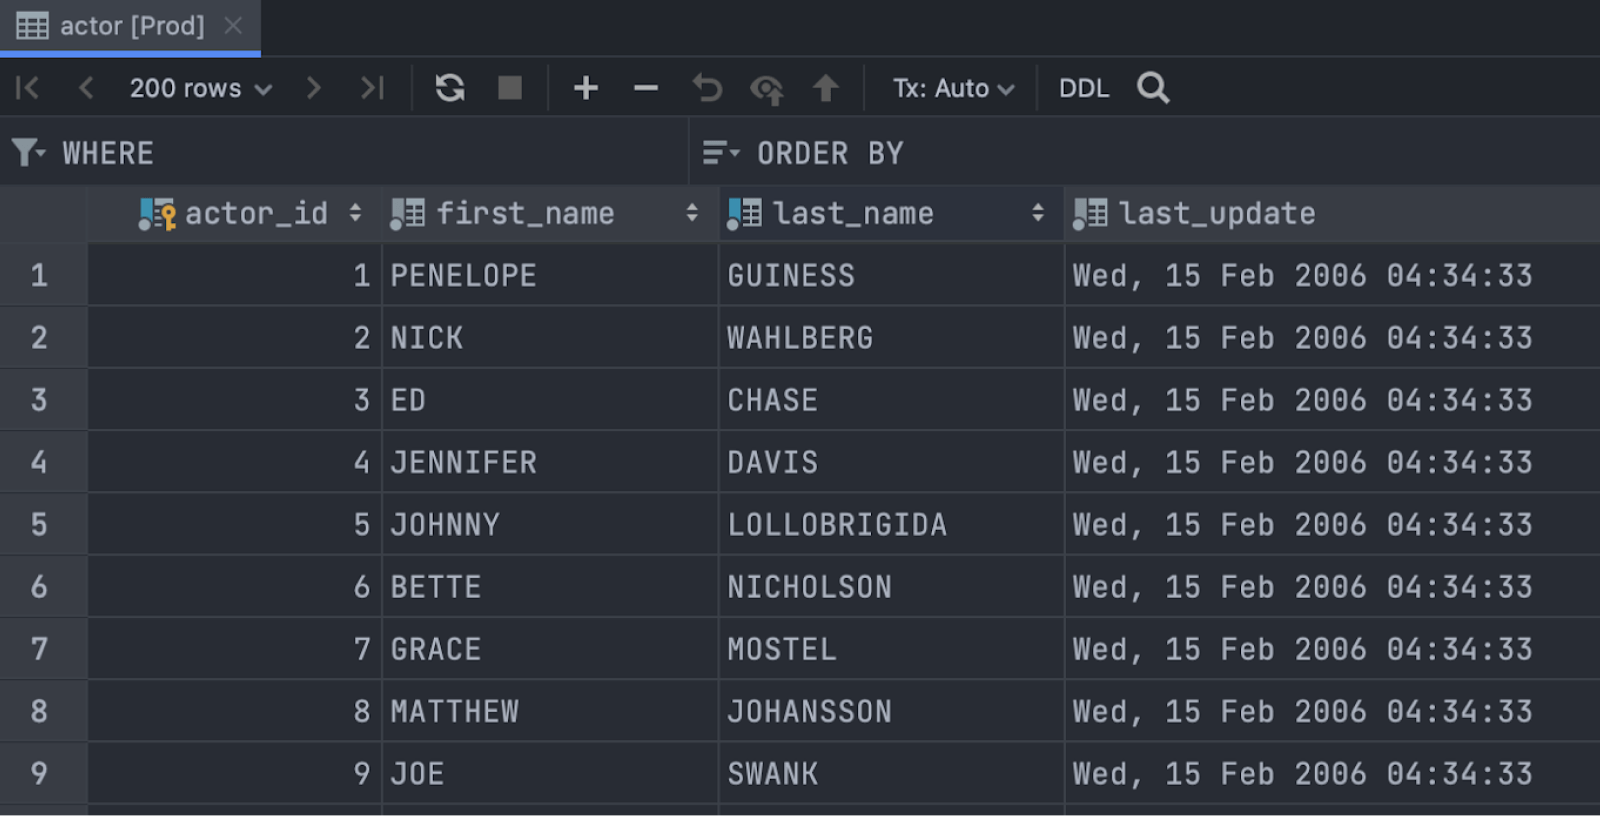1600x820 pixels.
Task: Submit changes with up arrow icon
Action: [x=825, y=88]
